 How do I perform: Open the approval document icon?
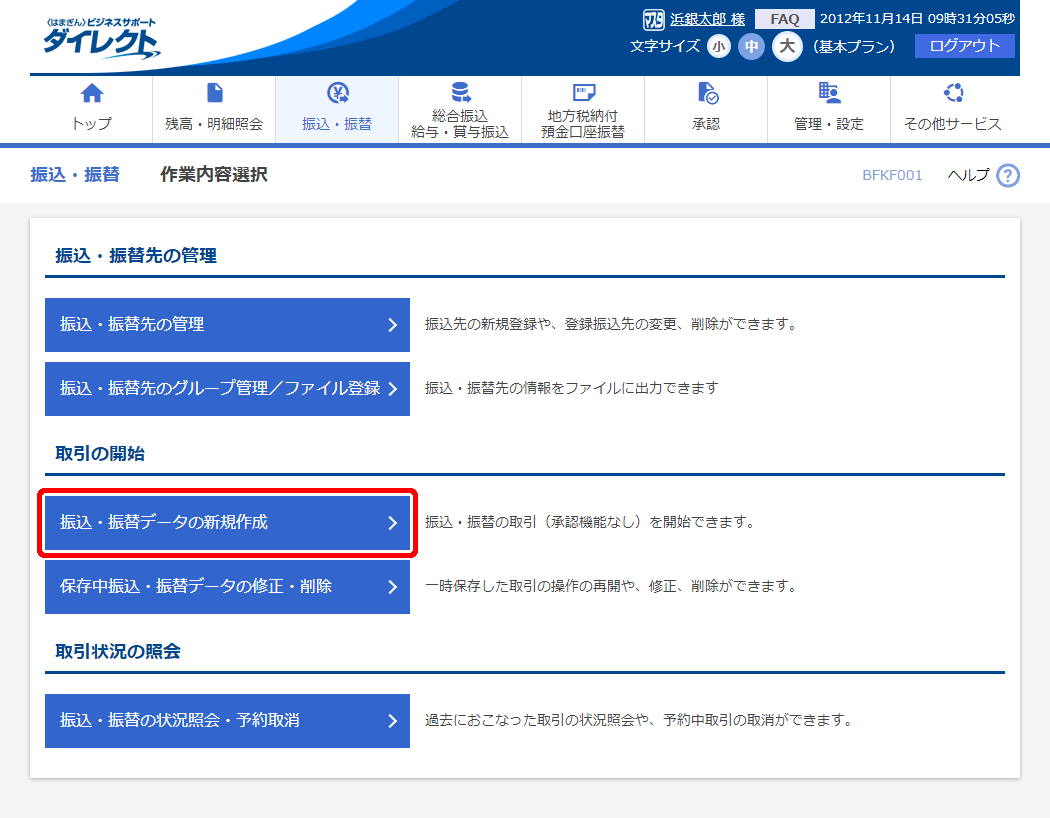[x=706, y=94]
